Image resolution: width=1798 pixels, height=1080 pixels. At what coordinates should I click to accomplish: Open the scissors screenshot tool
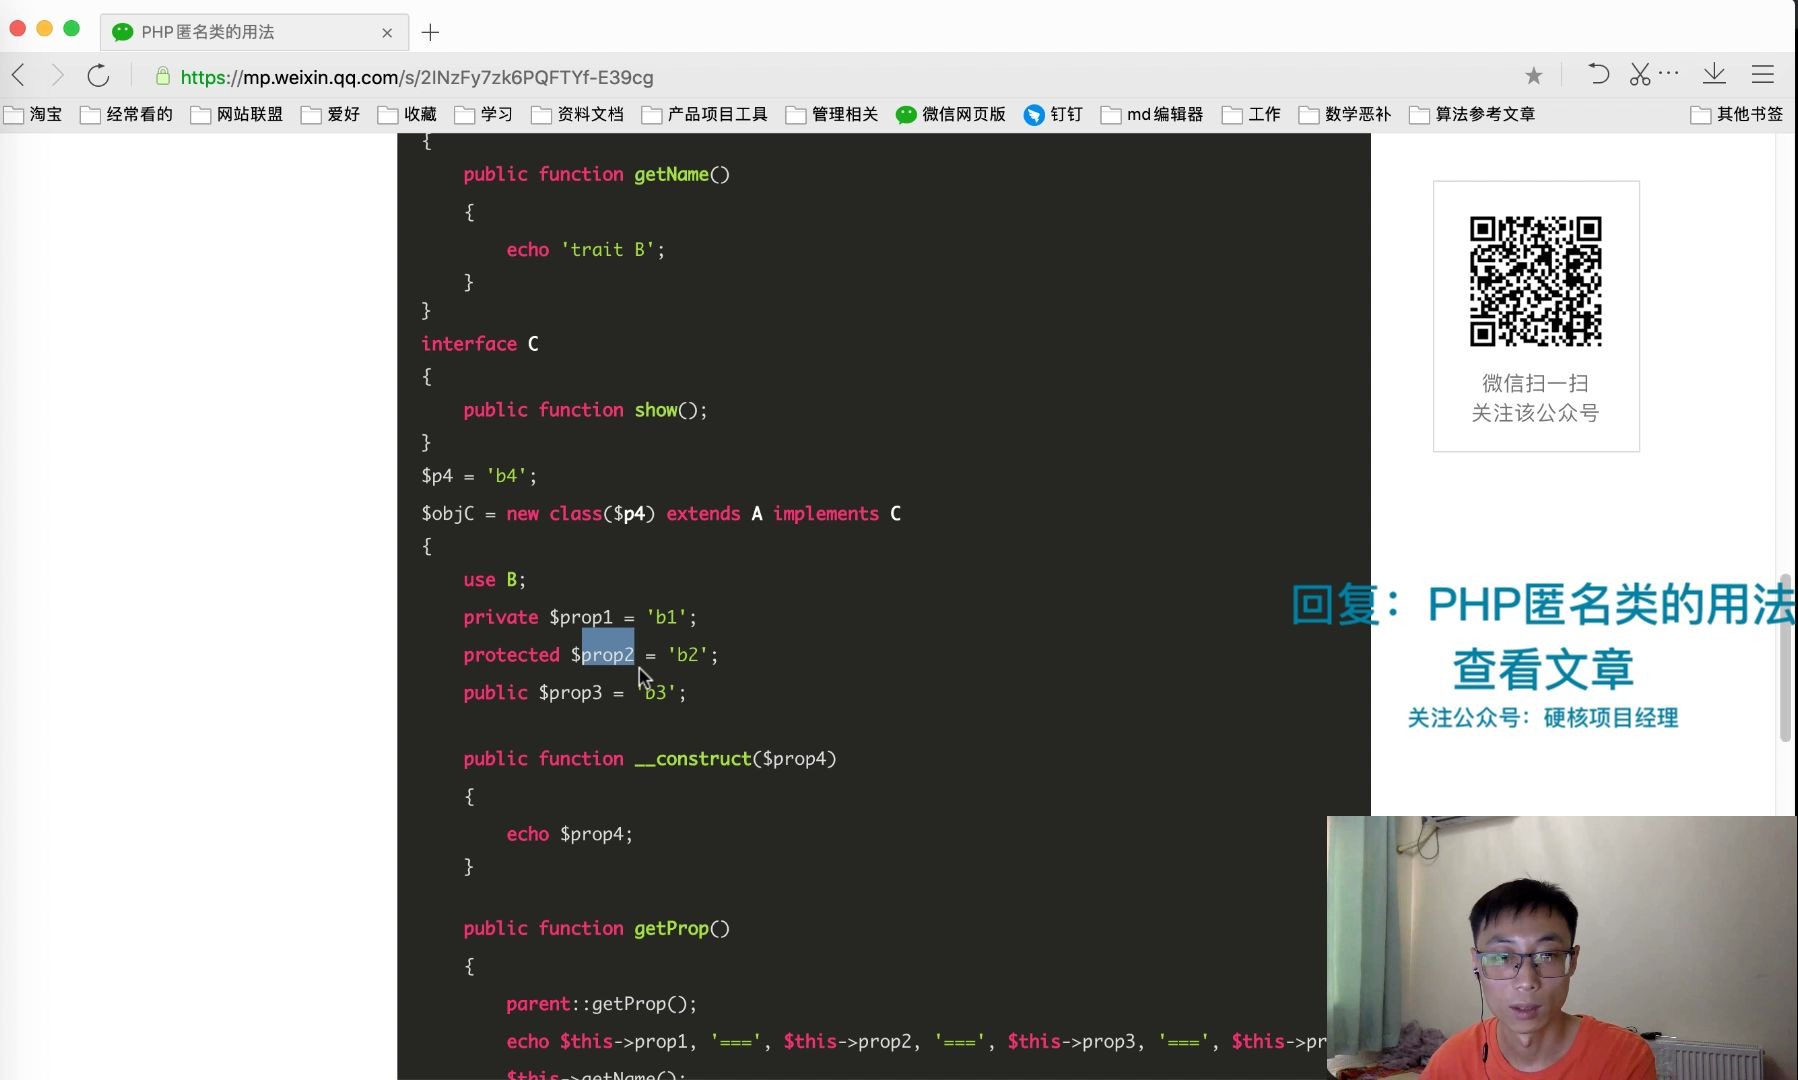(x=1640, y=74)
